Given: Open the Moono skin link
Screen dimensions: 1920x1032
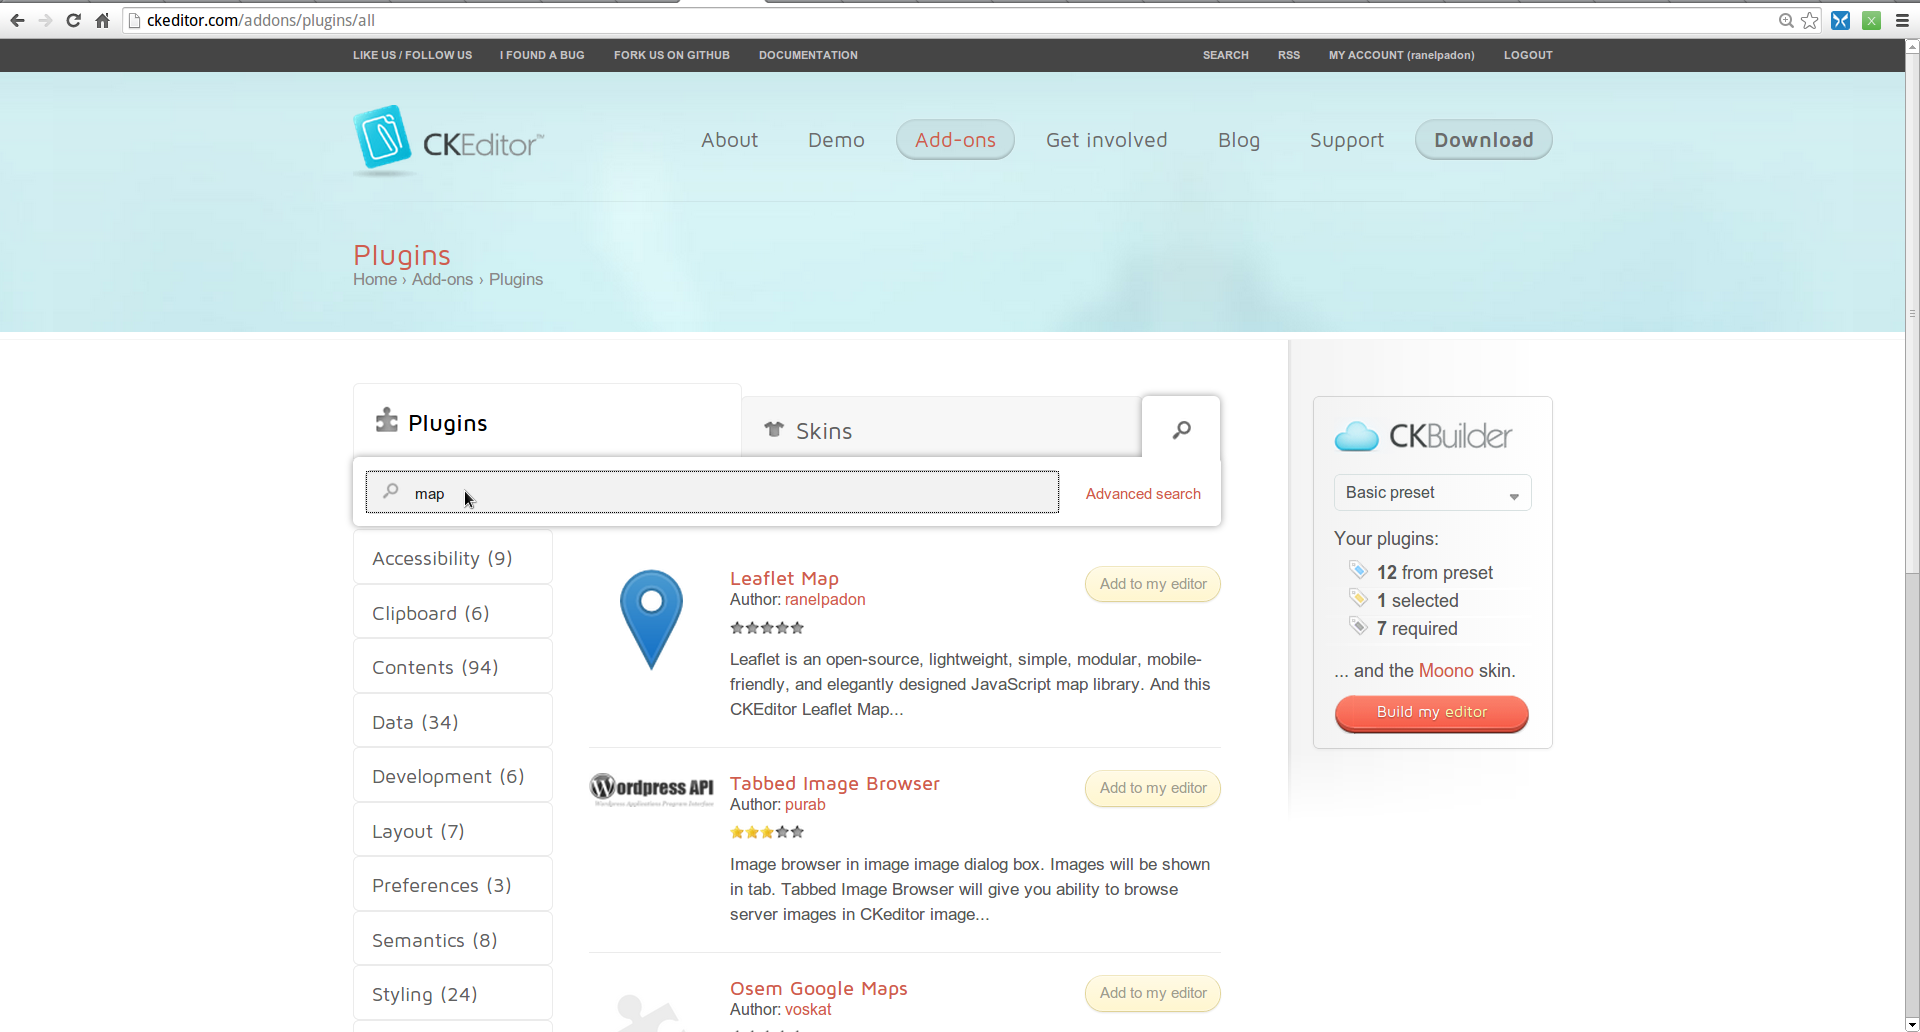Looking at the screenshot, I should pos(1446,671).
